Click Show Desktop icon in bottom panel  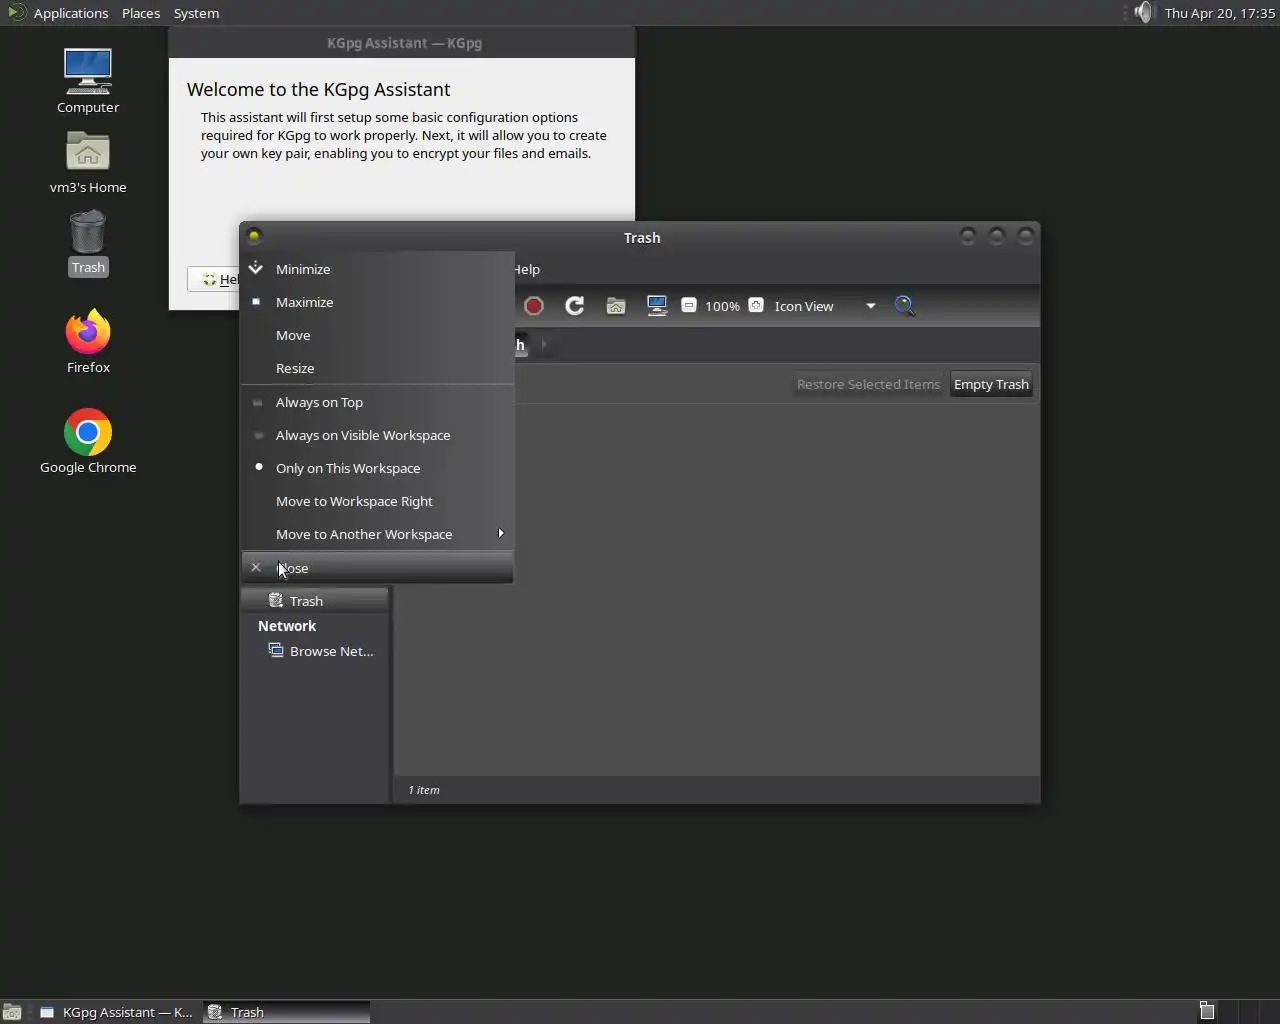[x=12, y=1012]
